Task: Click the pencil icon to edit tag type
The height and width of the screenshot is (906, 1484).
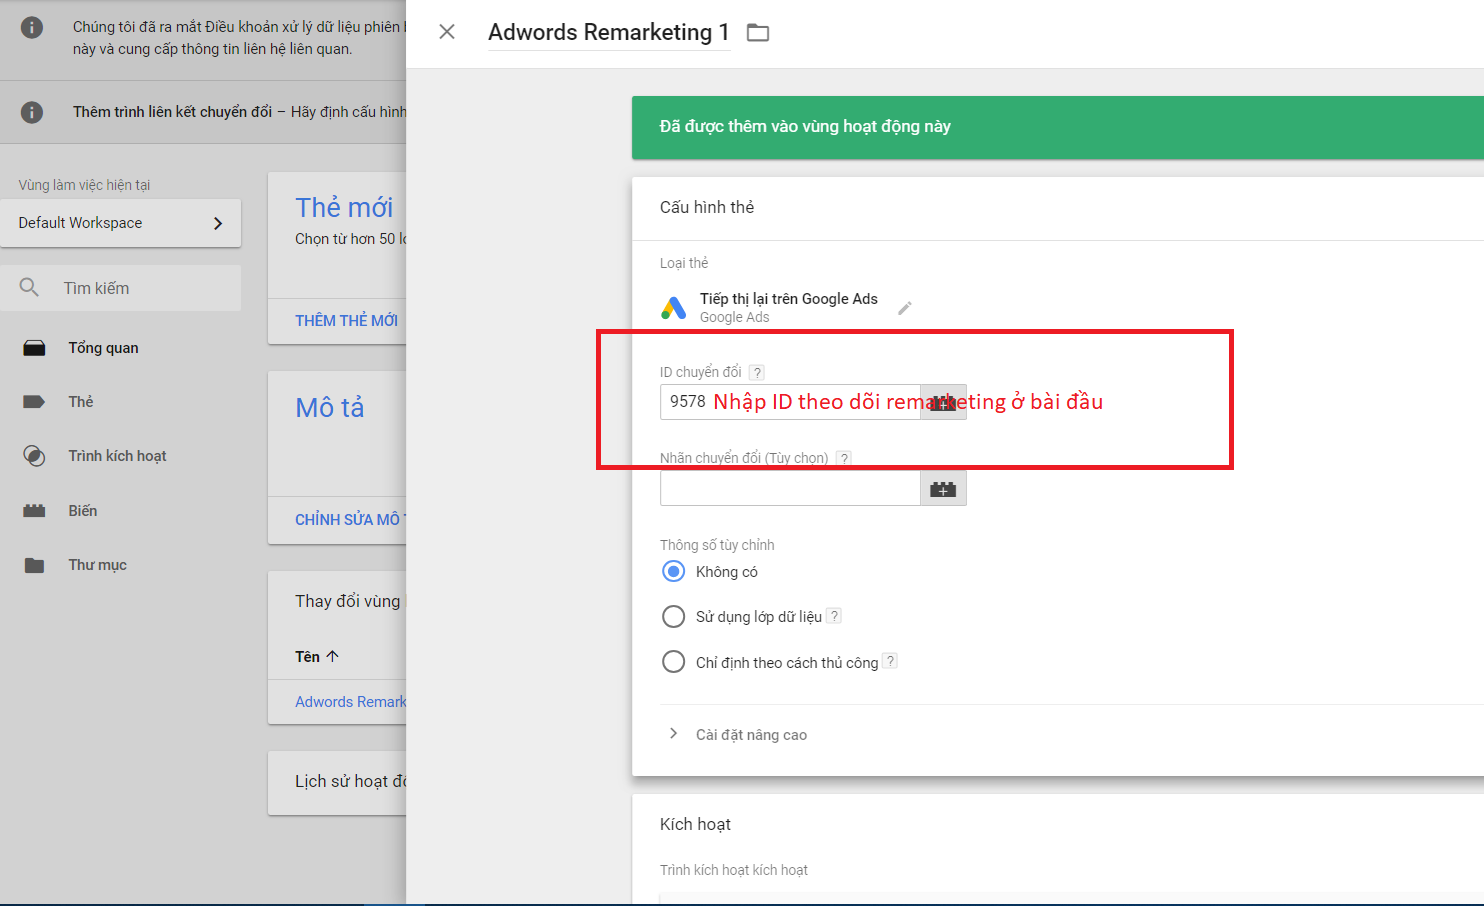Action: [x=905, y=308]
